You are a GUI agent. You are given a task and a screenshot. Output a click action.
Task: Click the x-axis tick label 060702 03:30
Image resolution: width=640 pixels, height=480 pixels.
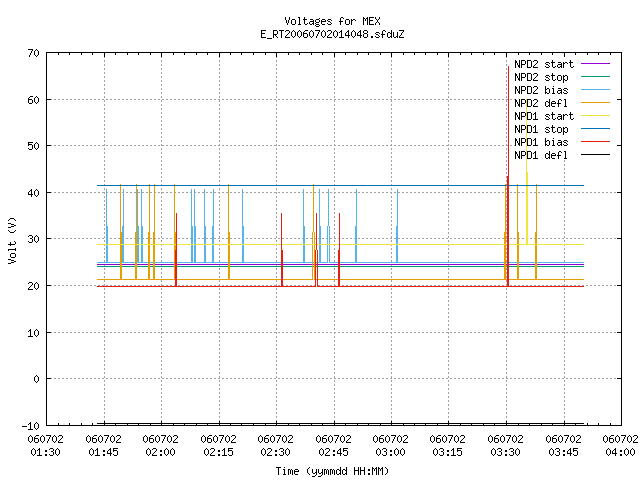click(506, 445)
